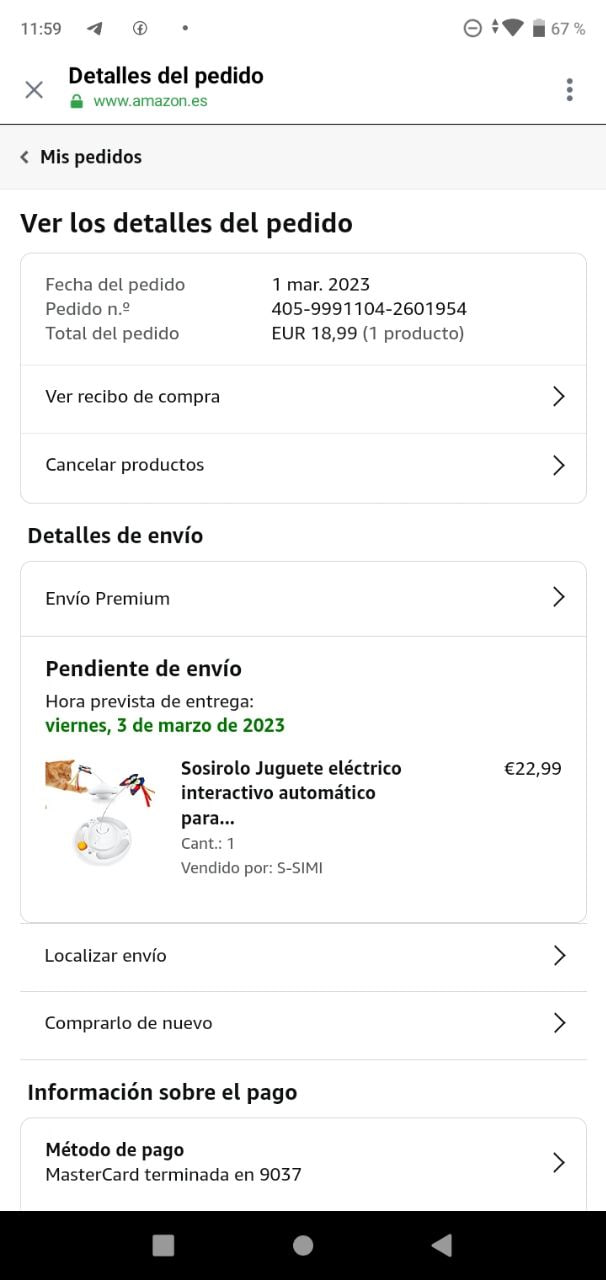Tap the cat toy product thumbnail
This screenshot has width=606, height=1280.
[100, 813]
